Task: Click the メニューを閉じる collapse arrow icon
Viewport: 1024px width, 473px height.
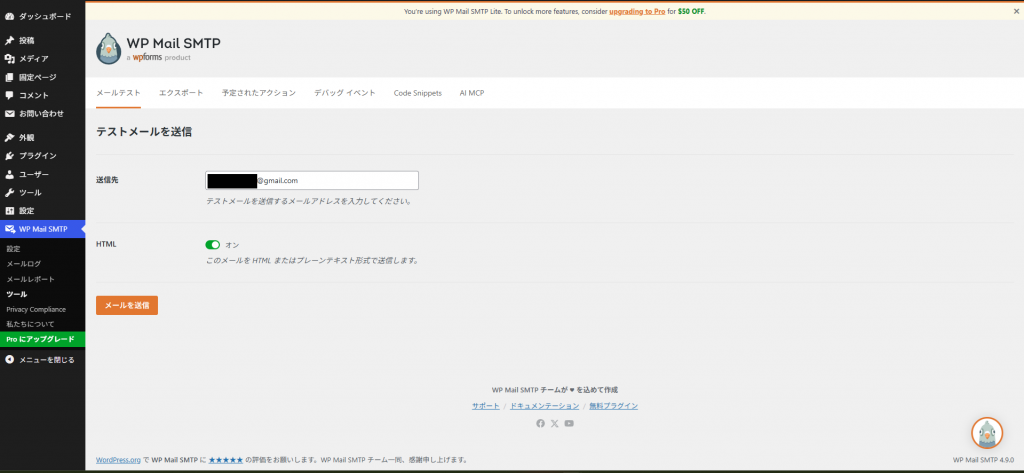Action: (9, 359)
